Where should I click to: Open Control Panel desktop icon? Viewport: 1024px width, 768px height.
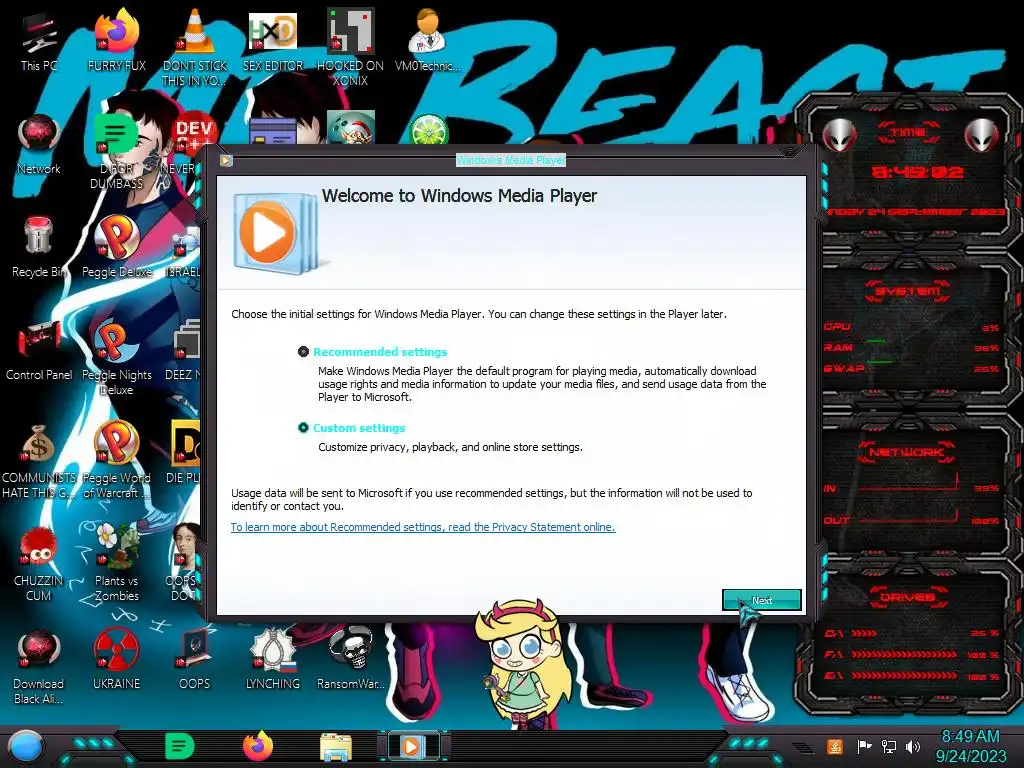click(x=39, y=350)
